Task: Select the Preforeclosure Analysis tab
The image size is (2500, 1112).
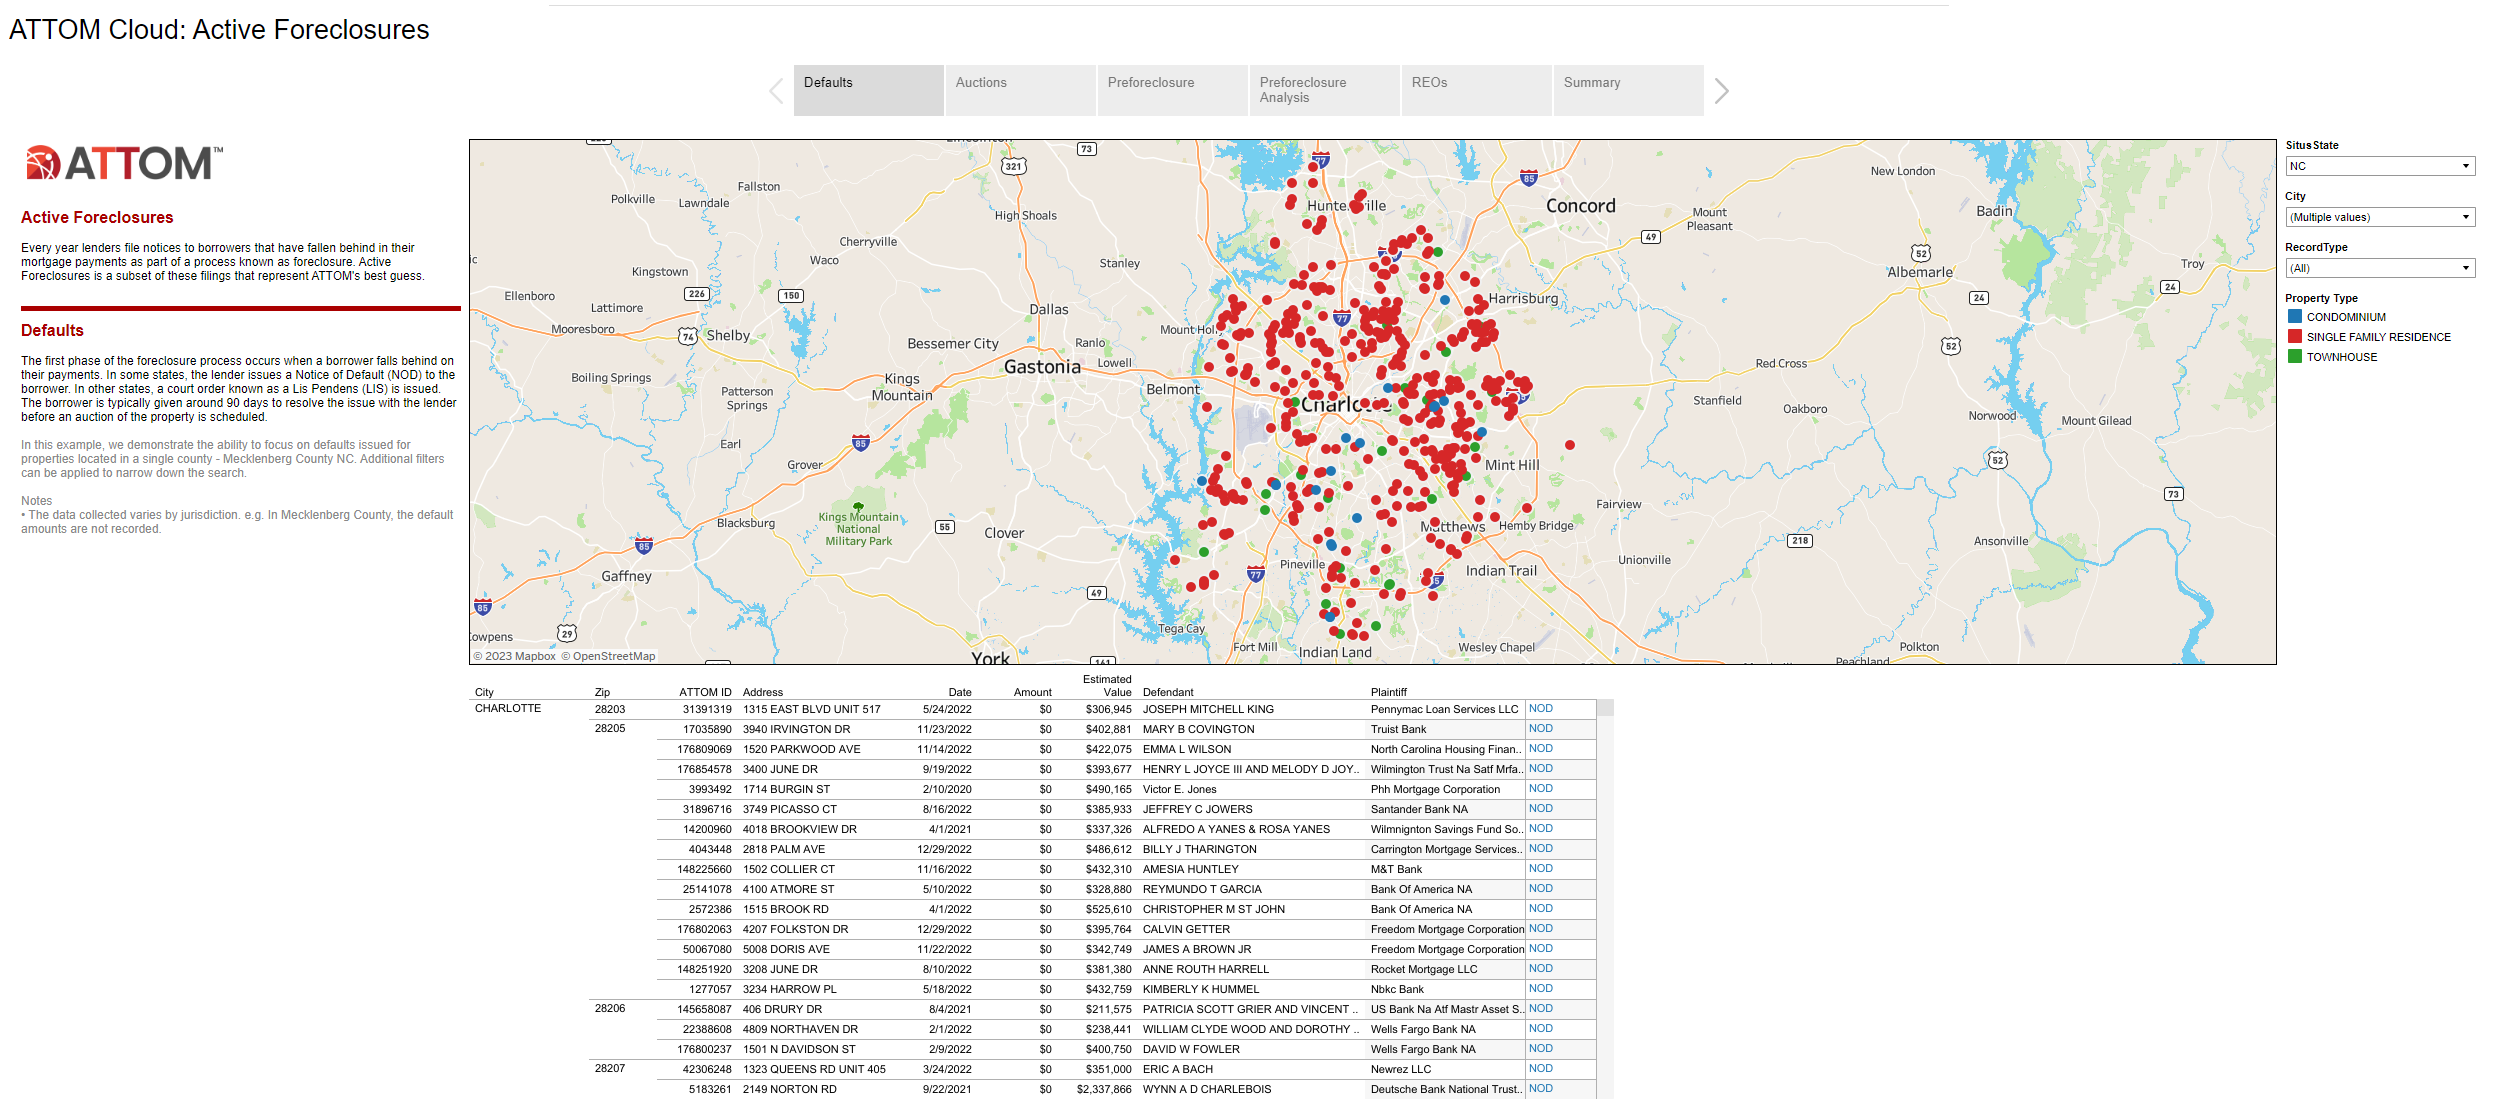Action: 1325,90
